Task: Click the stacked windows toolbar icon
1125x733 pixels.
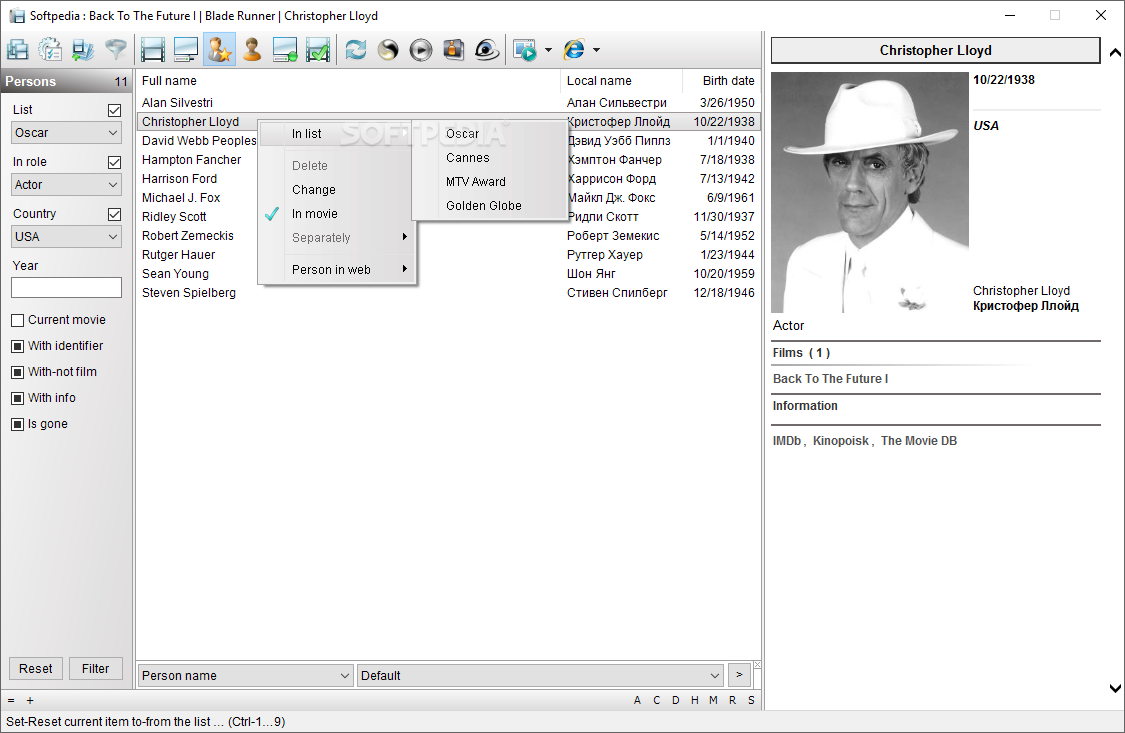Action: pyautogui.click(x=17, y=49)
